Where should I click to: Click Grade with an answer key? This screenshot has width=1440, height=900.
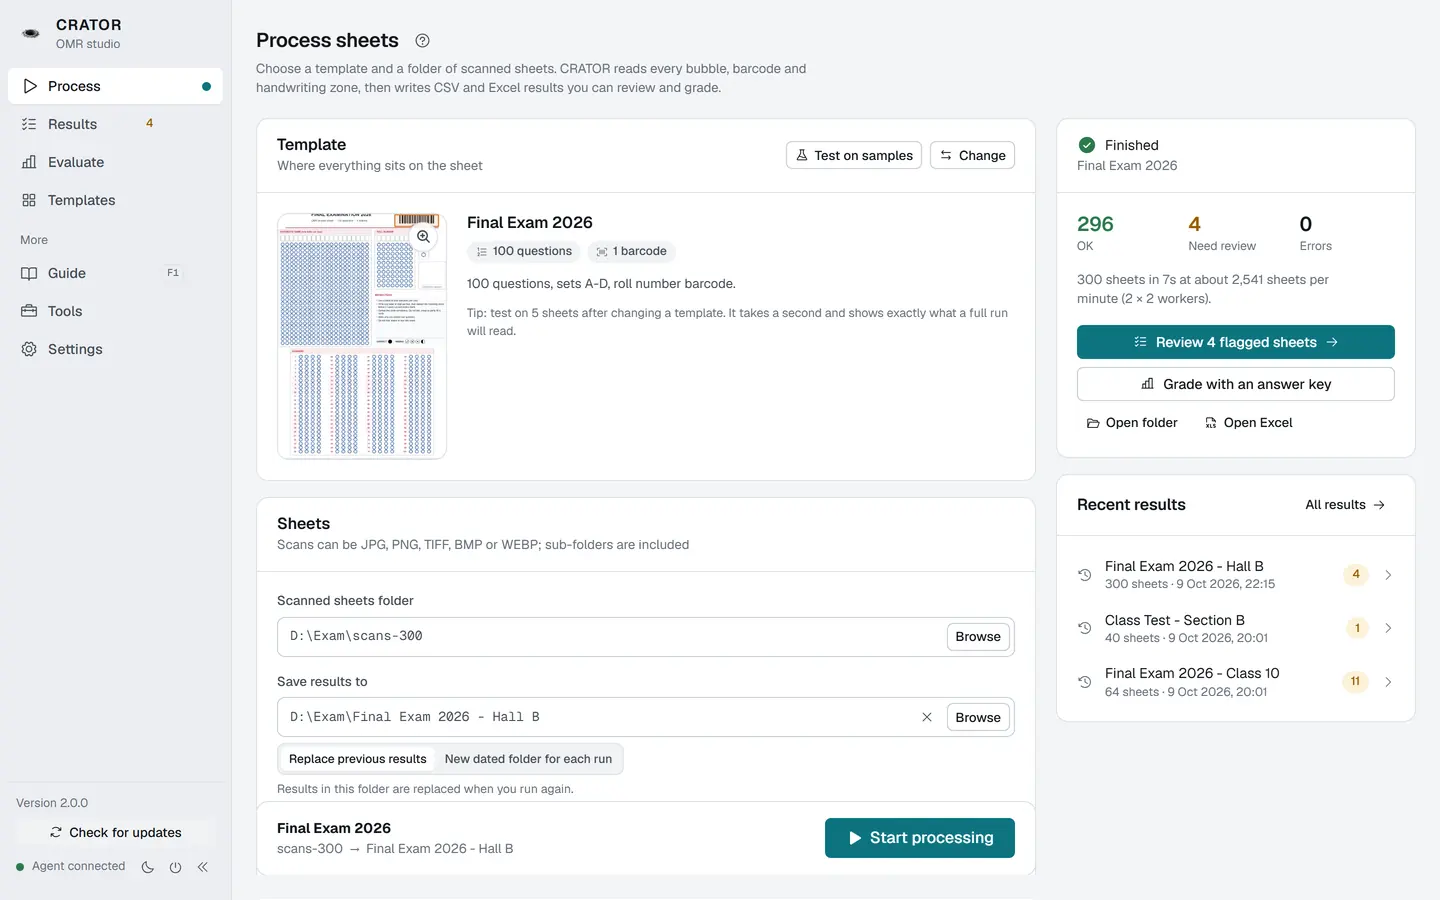(x=1236, y=384)
